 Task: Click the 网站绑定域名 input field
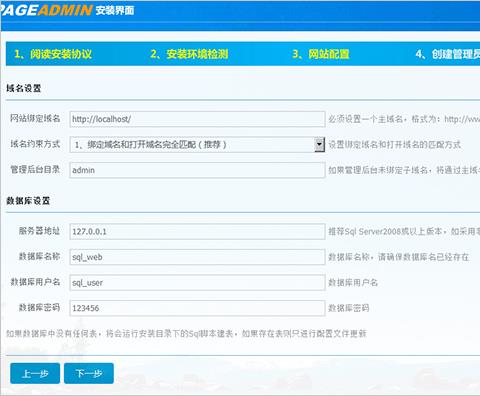(197, 119)
